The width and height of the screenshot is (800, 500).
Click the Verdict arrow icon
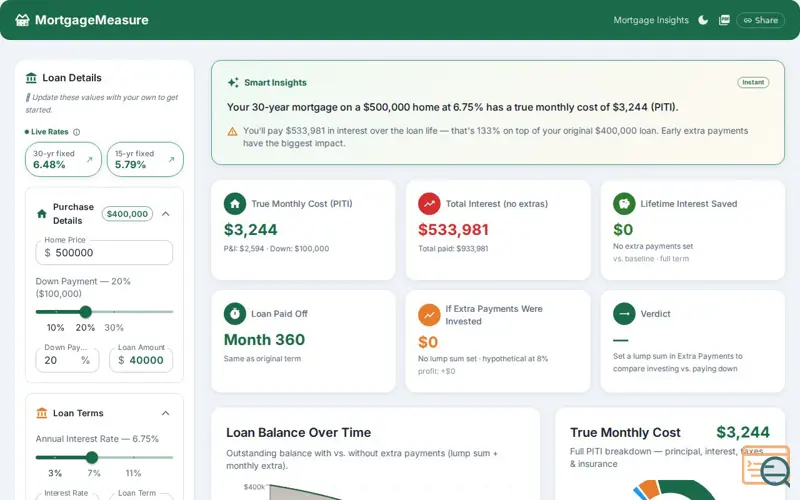tap(624, 314)
